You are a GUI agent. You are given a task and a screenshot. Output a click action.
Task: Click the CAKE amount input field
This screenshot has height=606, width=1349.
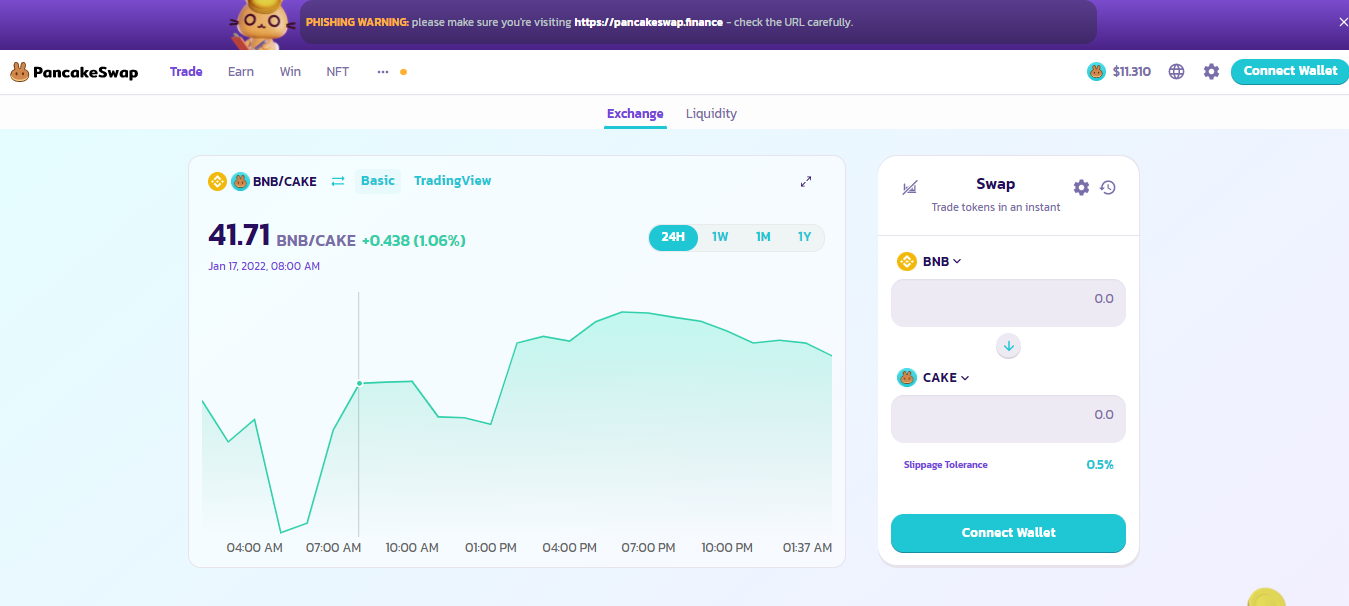(1008, 419)
